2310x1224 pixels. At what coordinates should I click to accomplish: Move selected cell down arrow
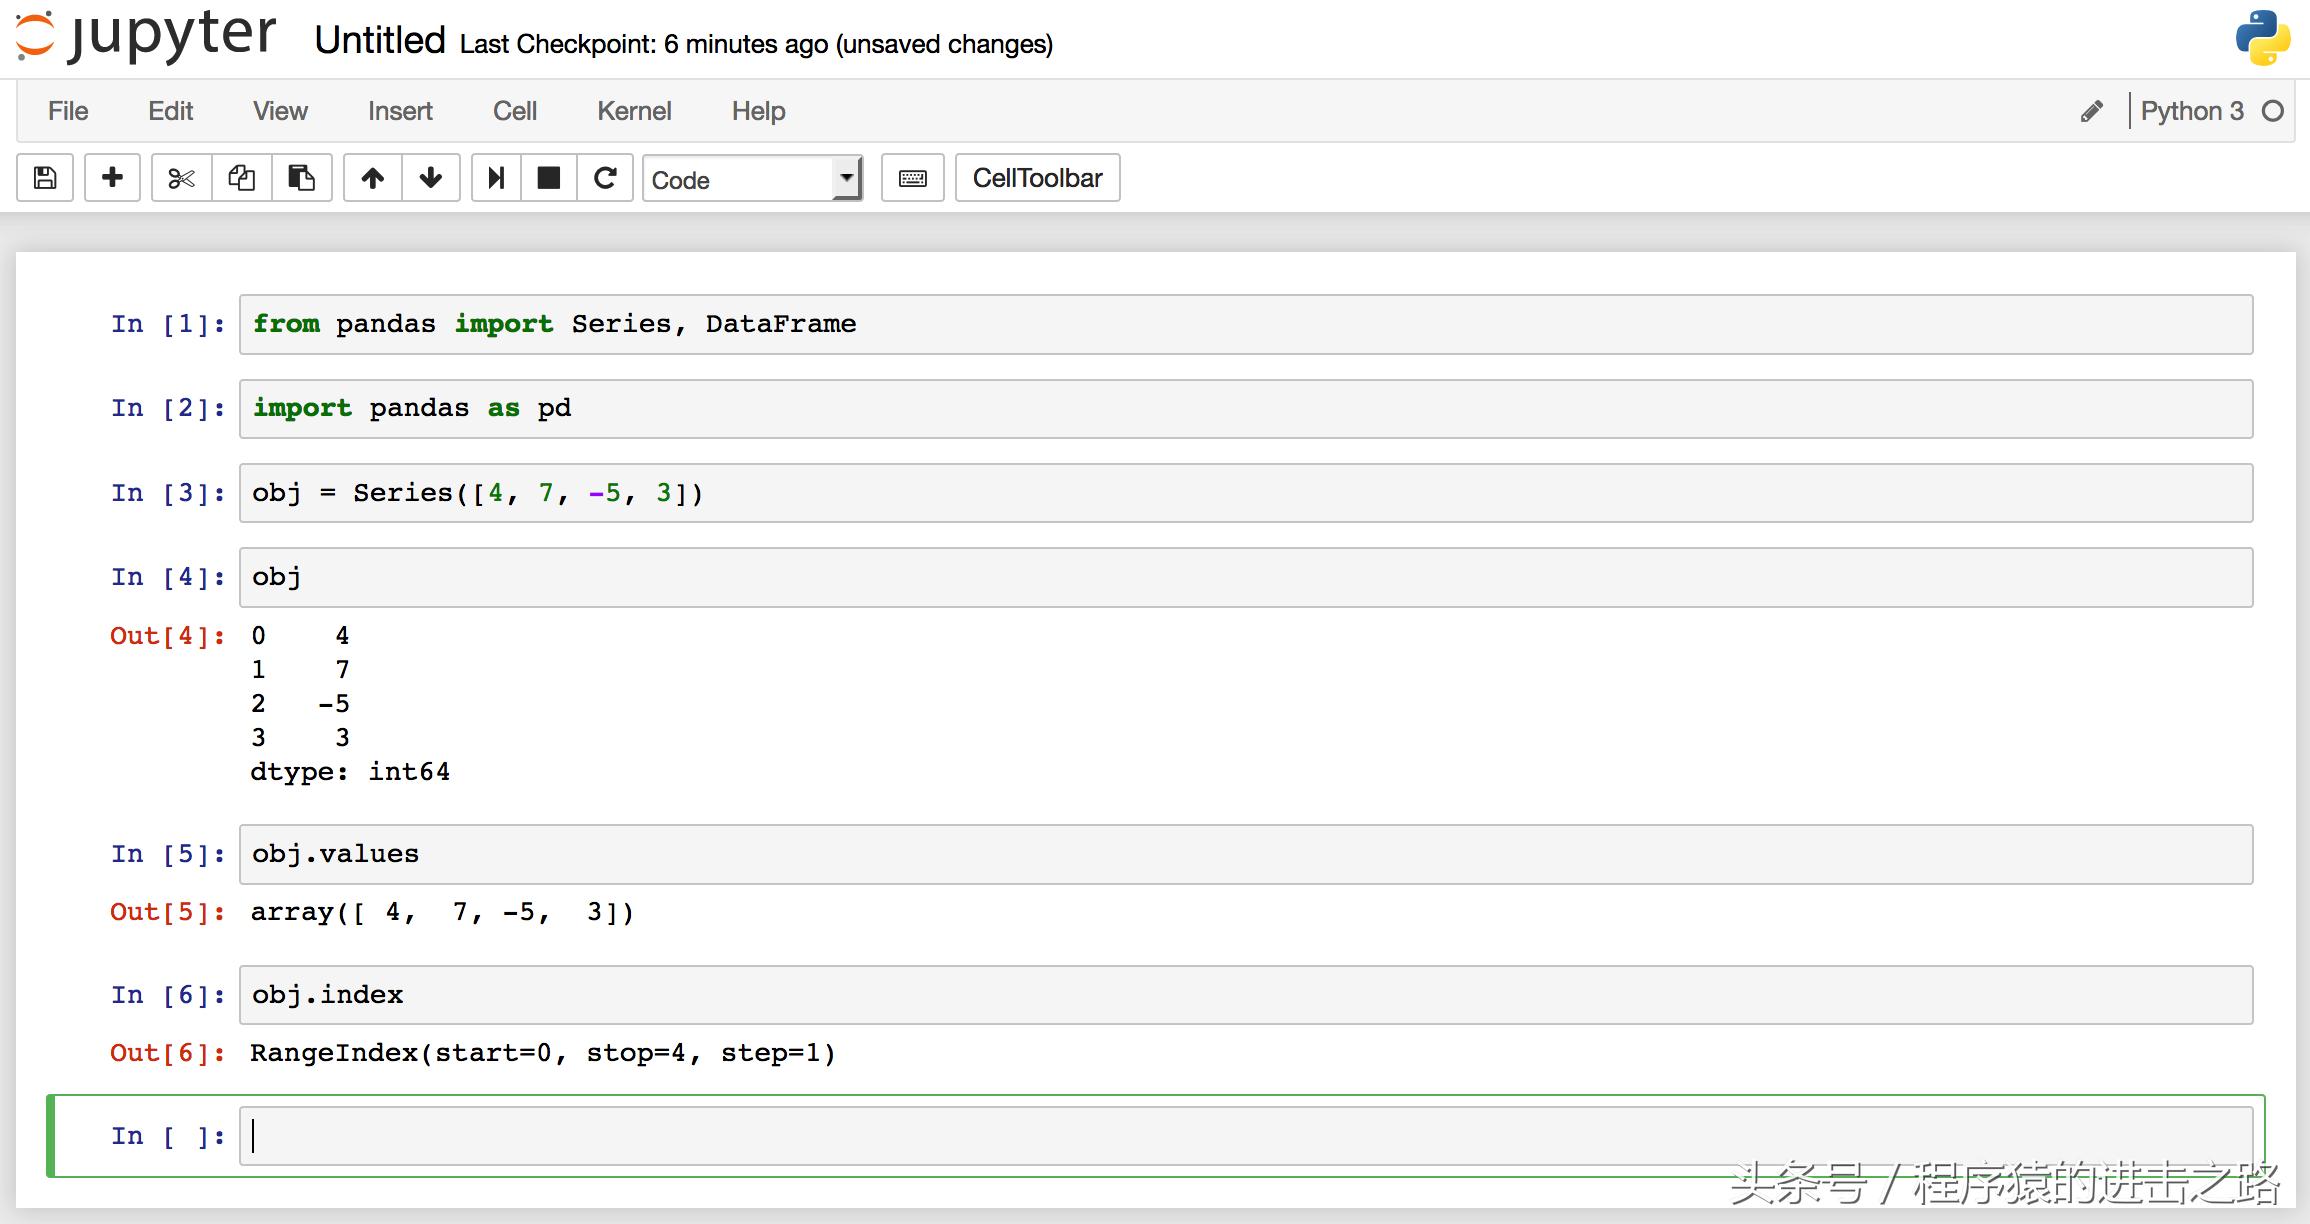[431, 178]
